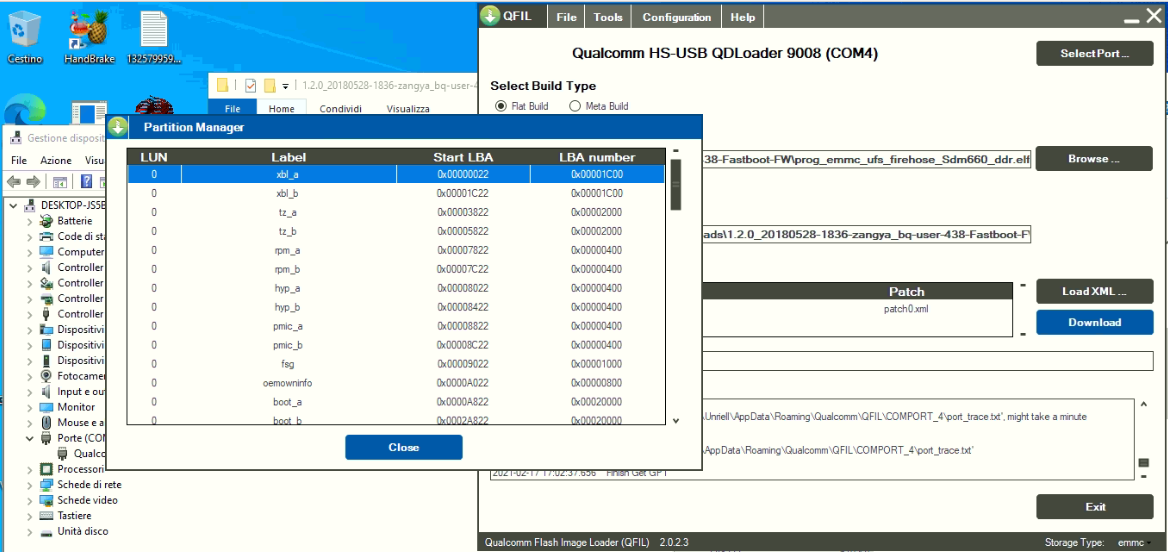Click the Partition Manager title bar logo
1168x552 pixels.
118,127
